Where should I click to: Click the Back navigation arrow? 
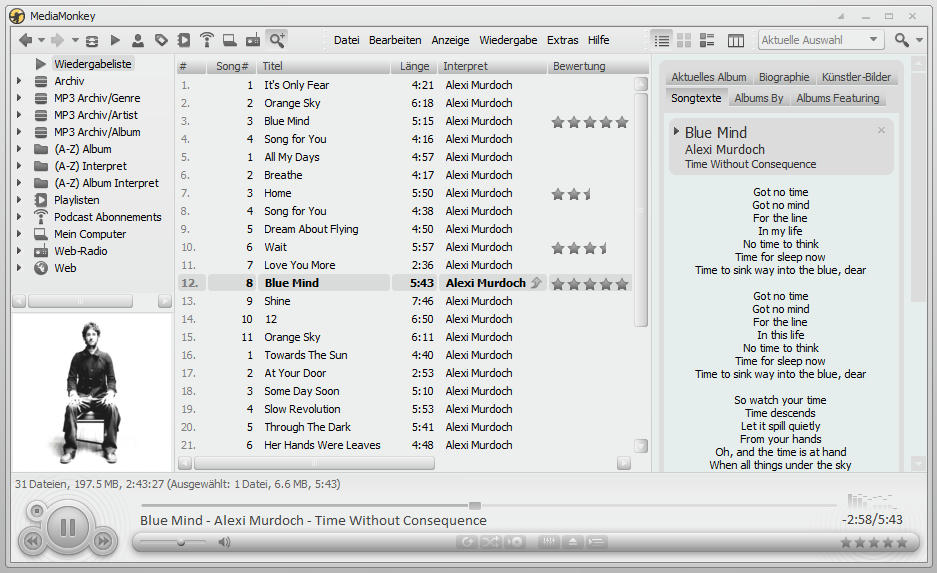(25, 40)
